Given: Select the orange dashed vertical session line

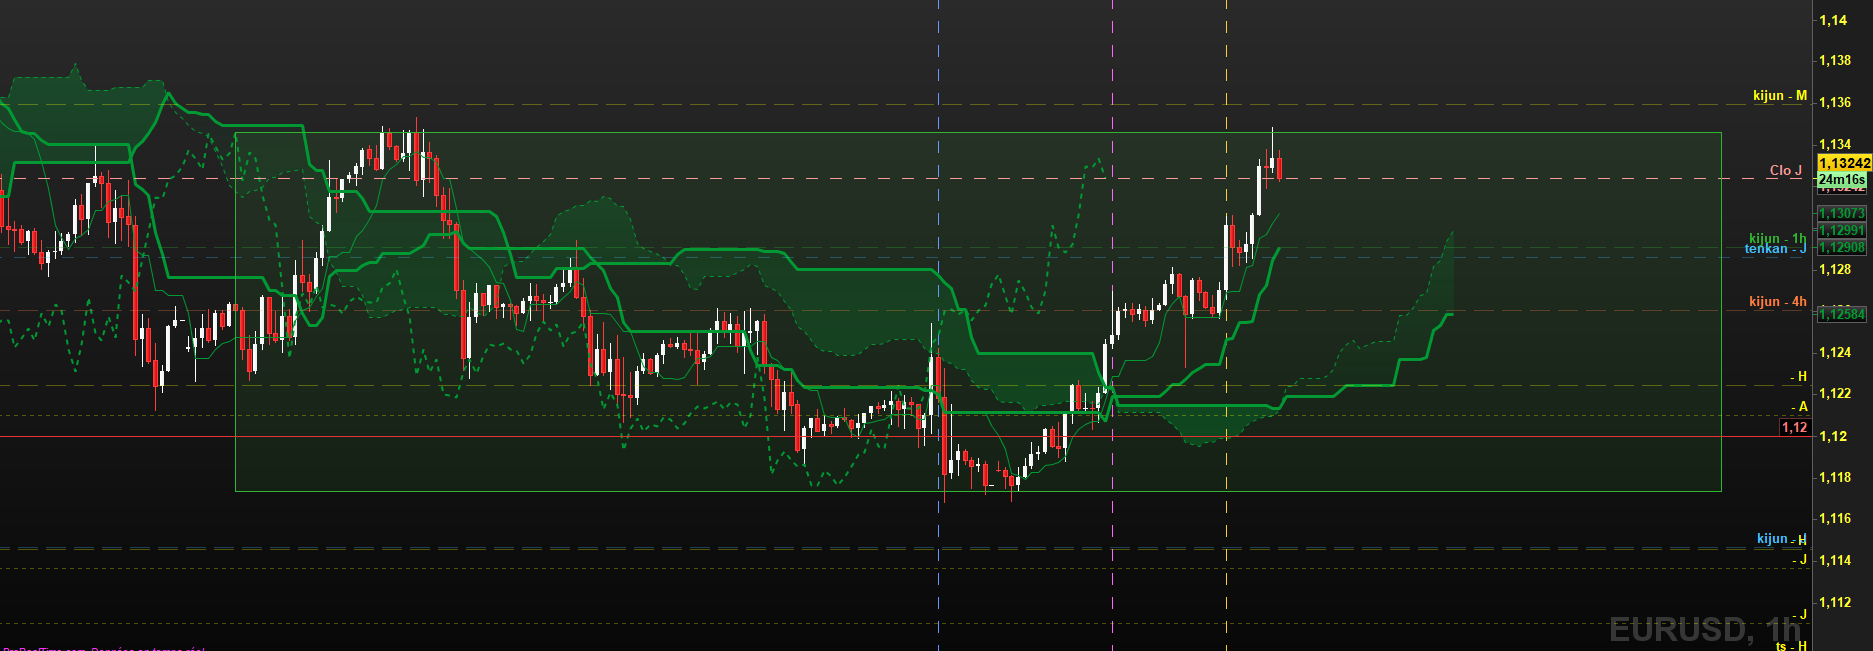Looking at the screenshot, I should click(x=1227, y=560).
